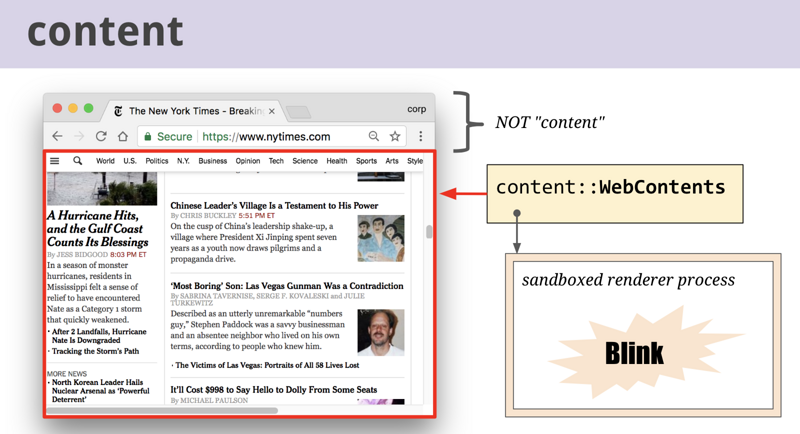
Task: Click the 8:03 PM ET timestamp
Action: coord(128,254)
